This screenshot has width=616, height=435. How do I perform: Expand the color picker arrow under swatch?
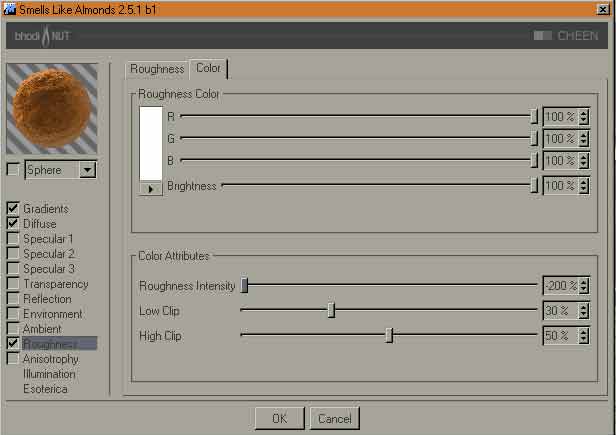[x=150, y=188]
